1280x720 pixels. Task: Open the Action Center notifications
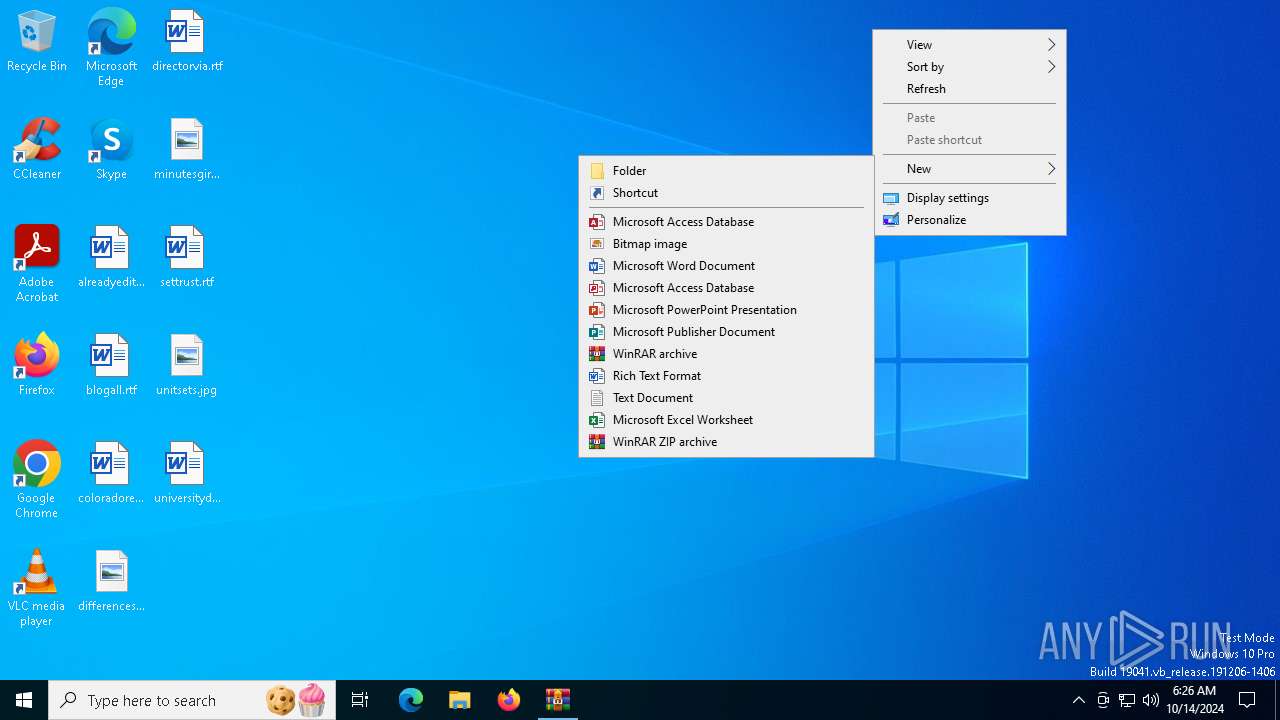coord(1247,700)
